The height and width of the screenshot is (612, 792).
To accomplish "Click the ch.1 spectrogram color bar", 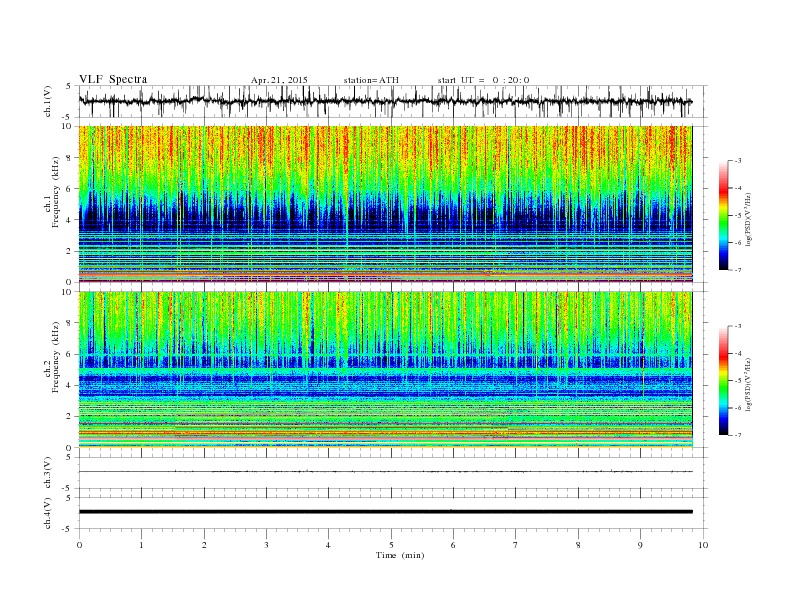I will coord(724,216).
